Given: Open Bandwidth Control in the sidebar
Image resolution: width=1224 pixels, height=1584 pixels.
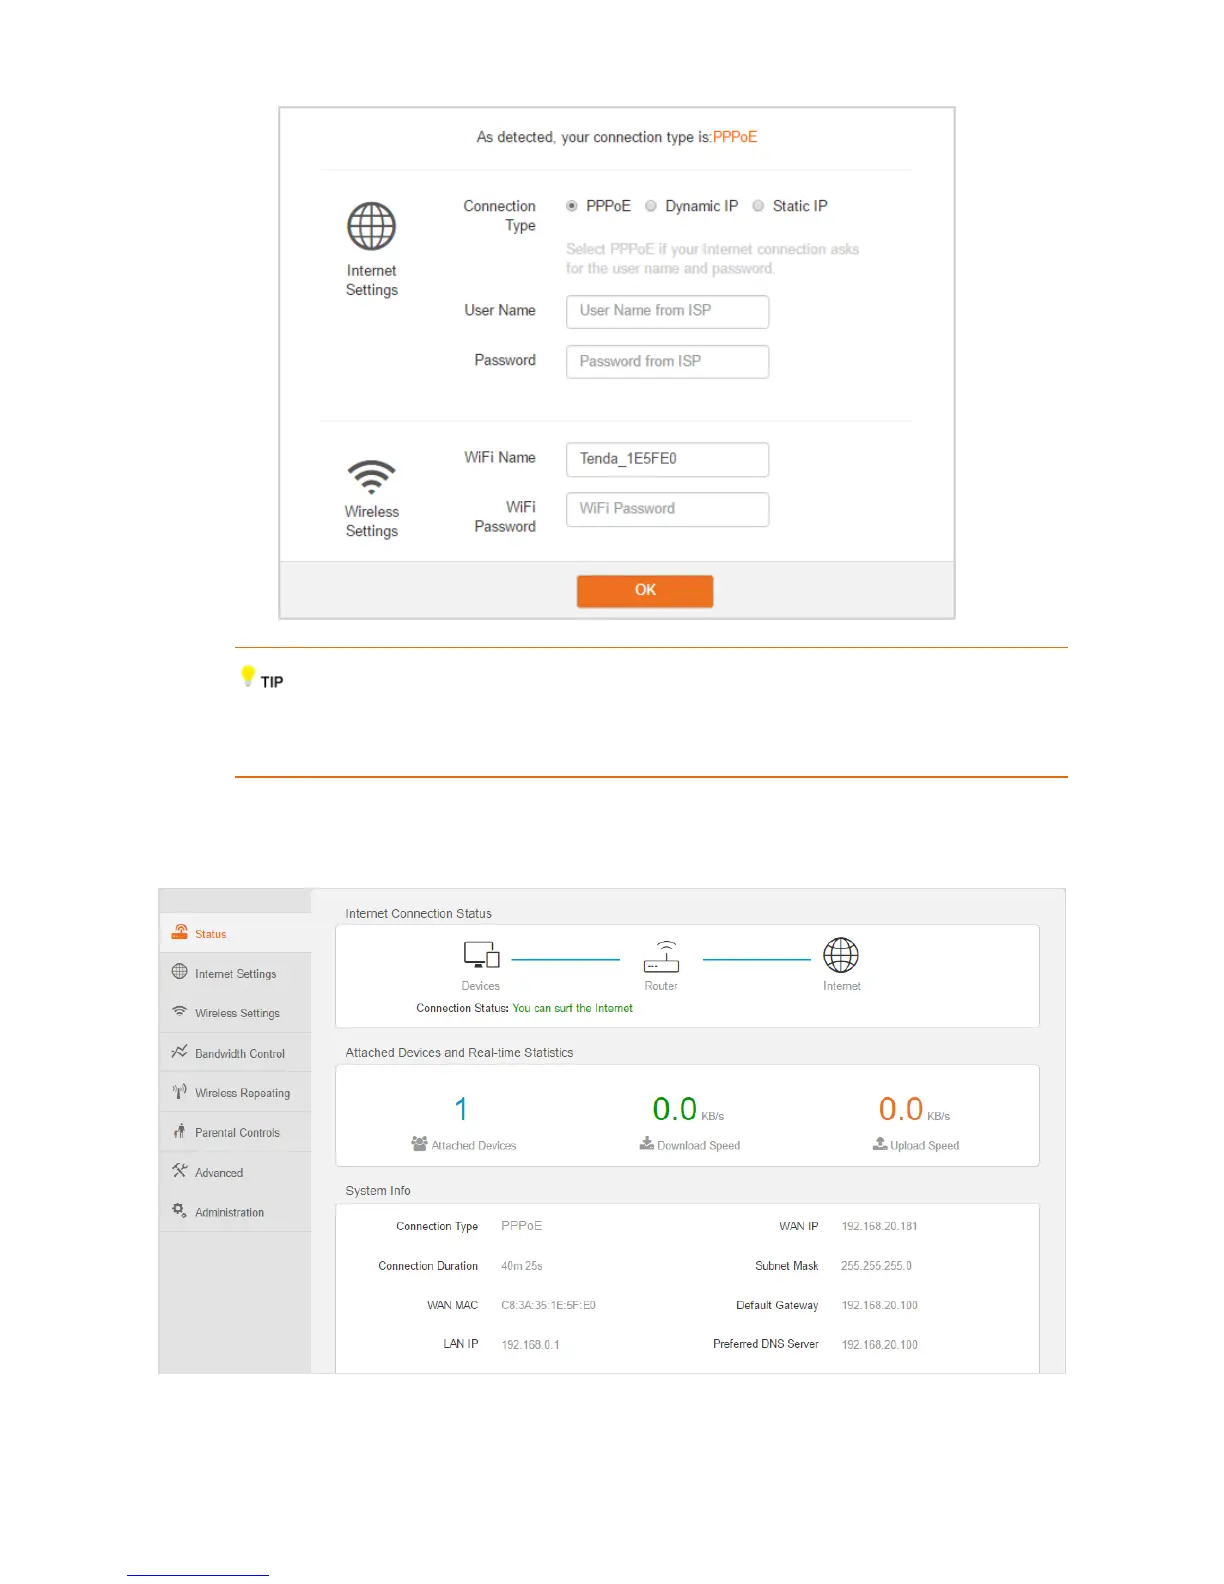Looking at the screenshot, I should pos(235,1053).
